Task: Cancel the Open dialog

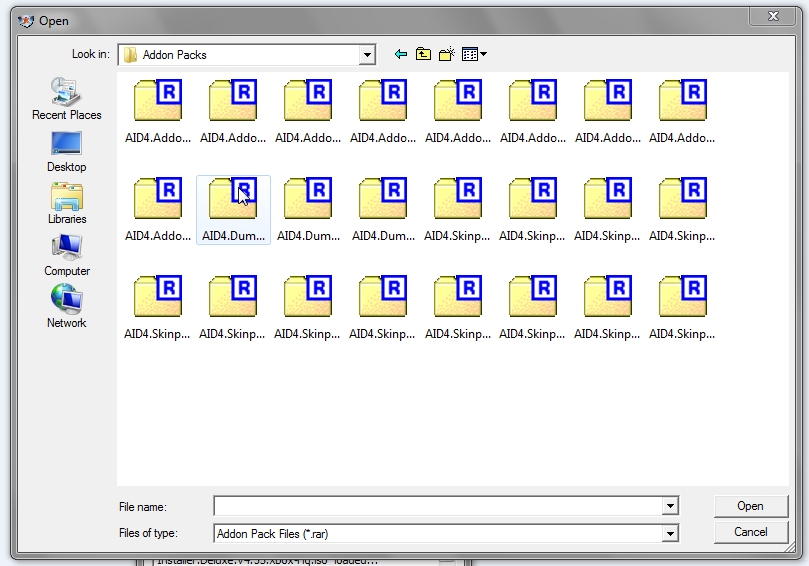Action: tap(750, 532)
